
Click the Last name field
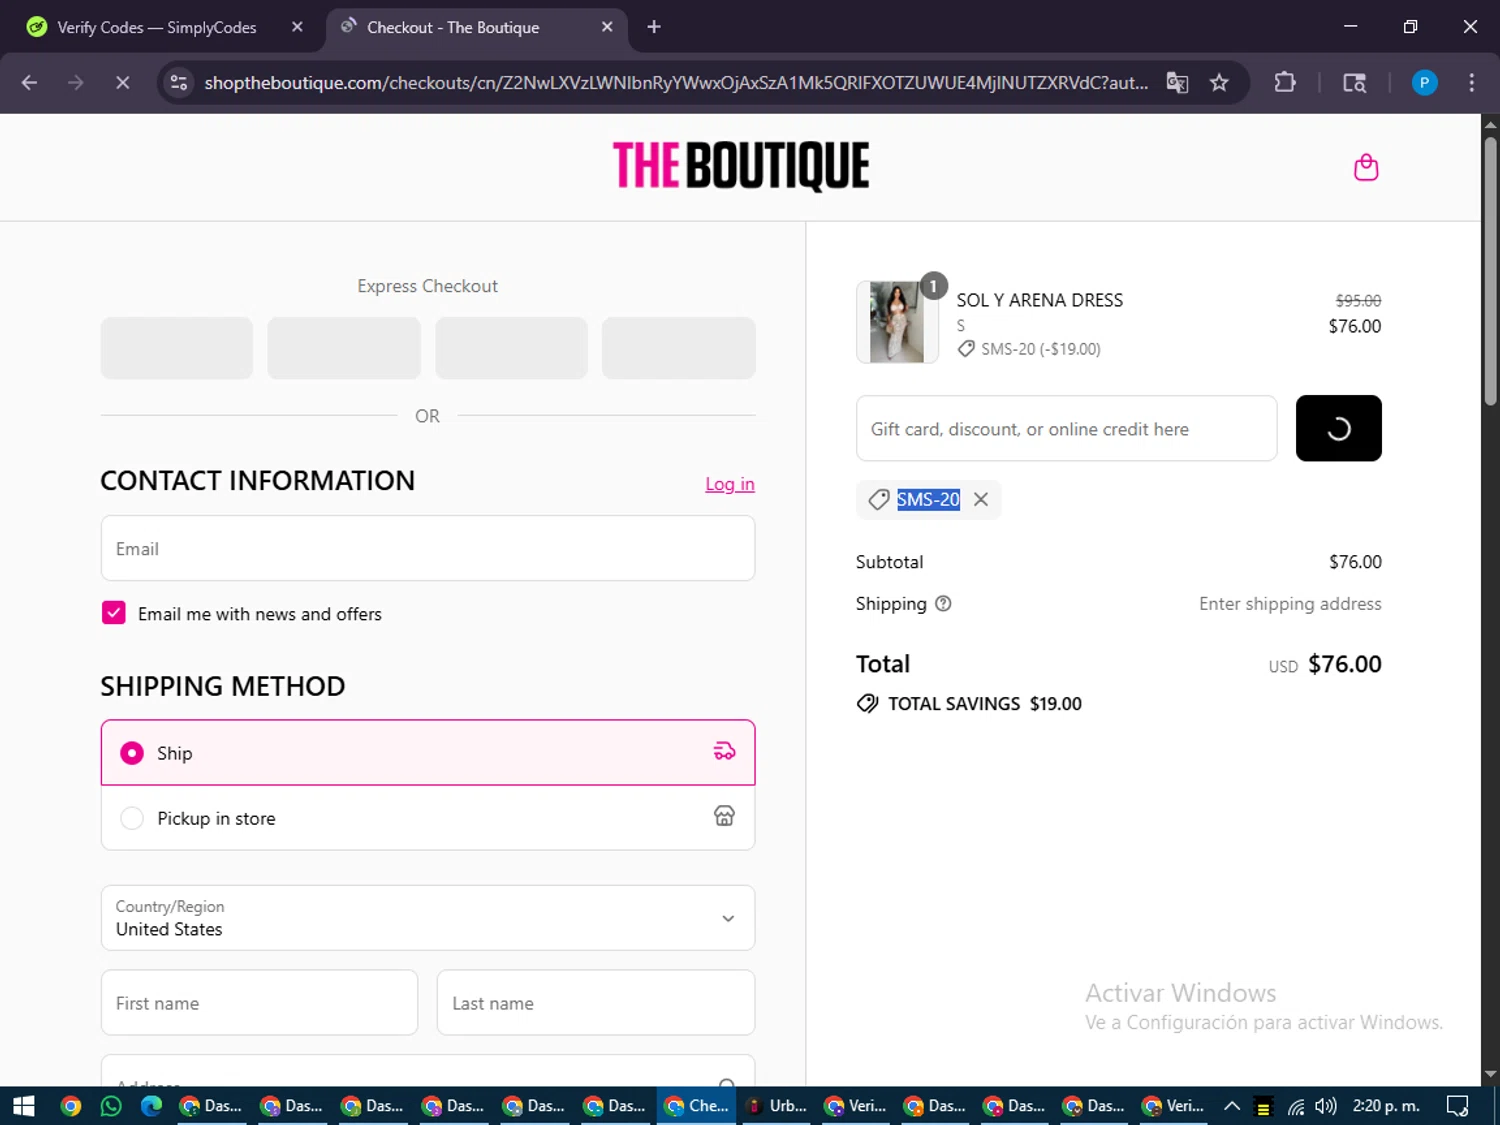[596, 1002]
